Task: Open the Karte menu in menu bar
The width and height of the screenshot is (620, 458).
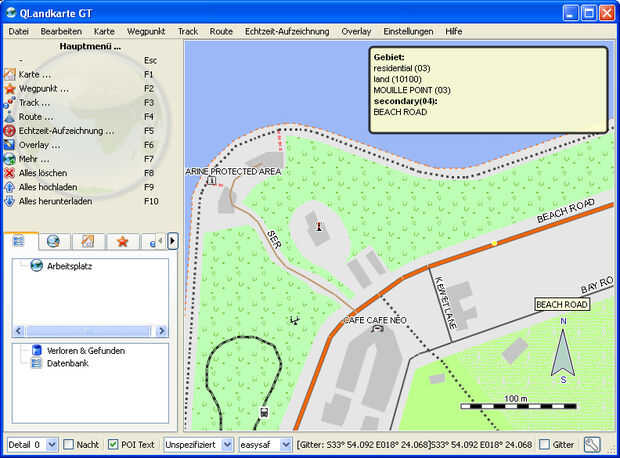Action: (104, 31)
